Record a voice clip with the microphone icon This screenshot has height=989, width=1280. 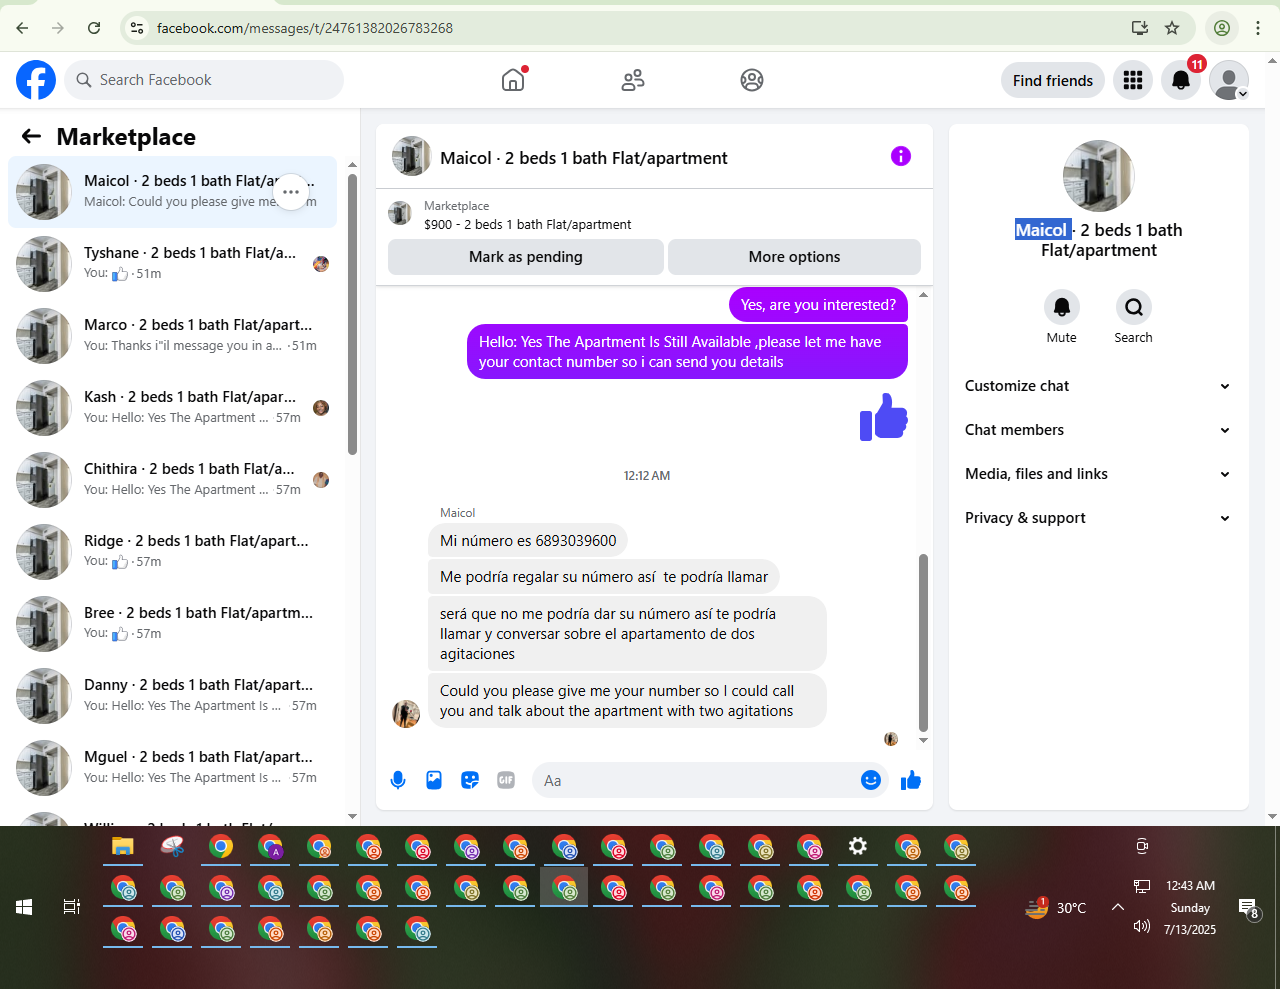pyautogui.click(x=398, y=780)
